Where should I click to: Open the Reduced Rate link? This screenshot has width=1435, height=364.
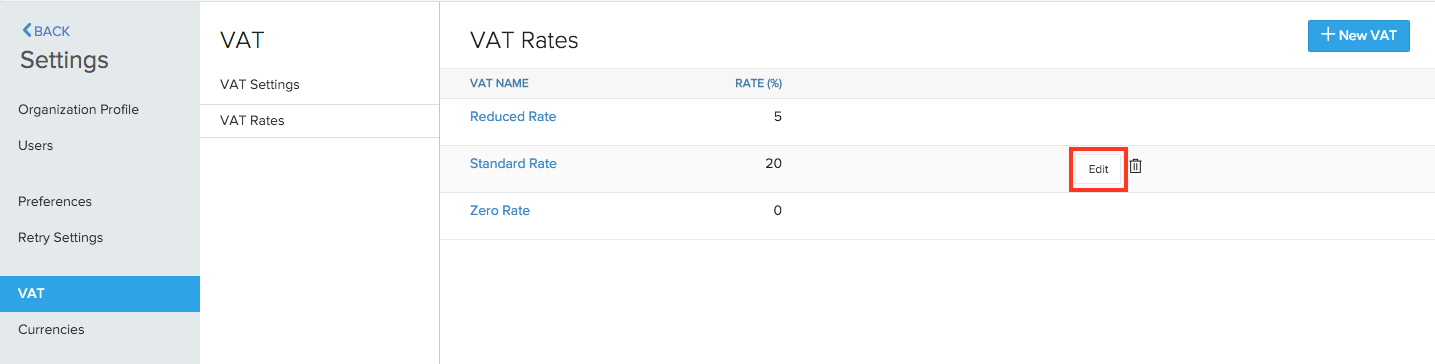[513, 117]
